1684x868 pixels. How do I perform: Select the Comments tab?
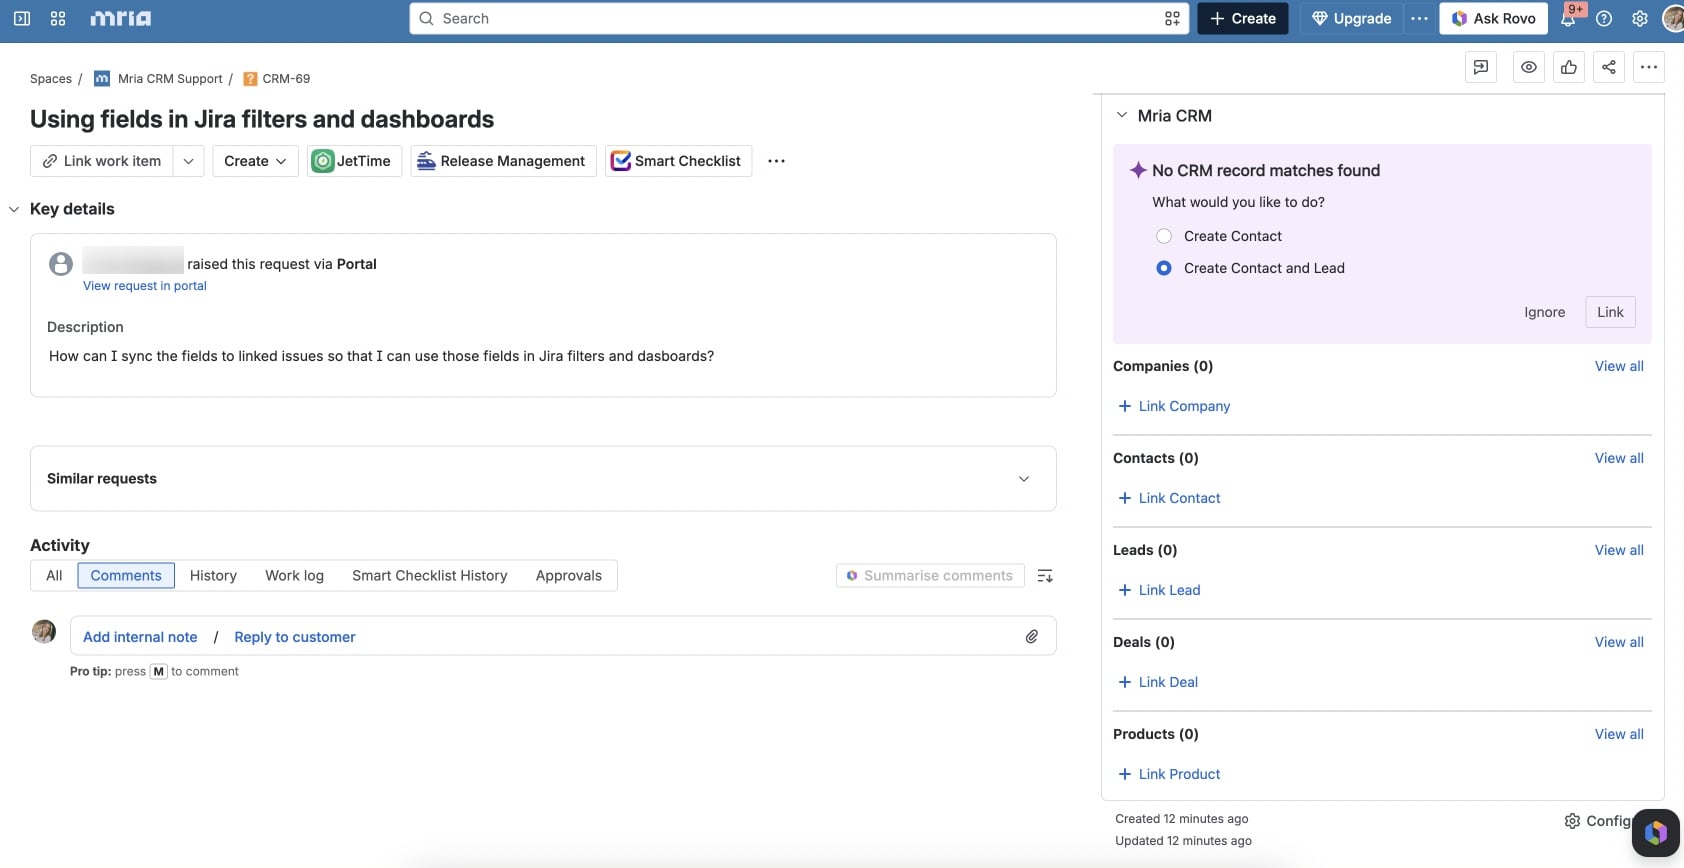point(126,576)
